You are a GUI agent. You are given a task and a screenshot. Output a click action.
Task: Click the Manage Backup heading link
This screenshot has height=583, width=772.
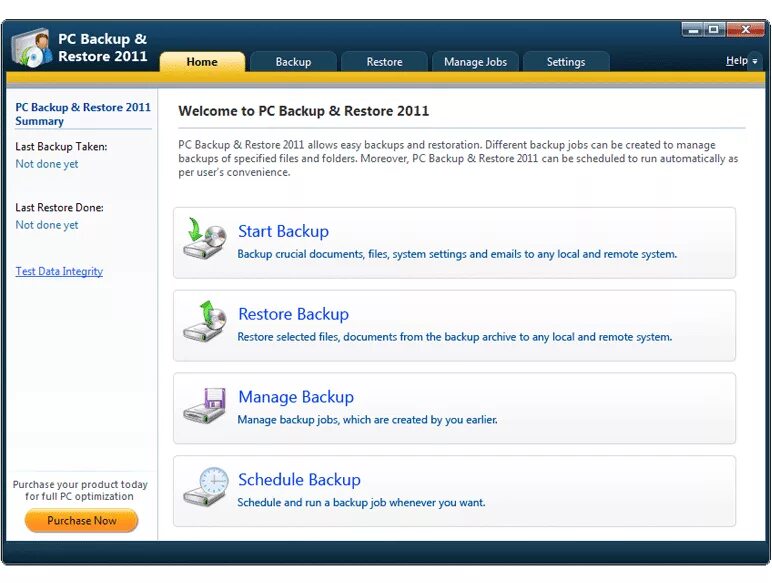[x=296, y=396]
